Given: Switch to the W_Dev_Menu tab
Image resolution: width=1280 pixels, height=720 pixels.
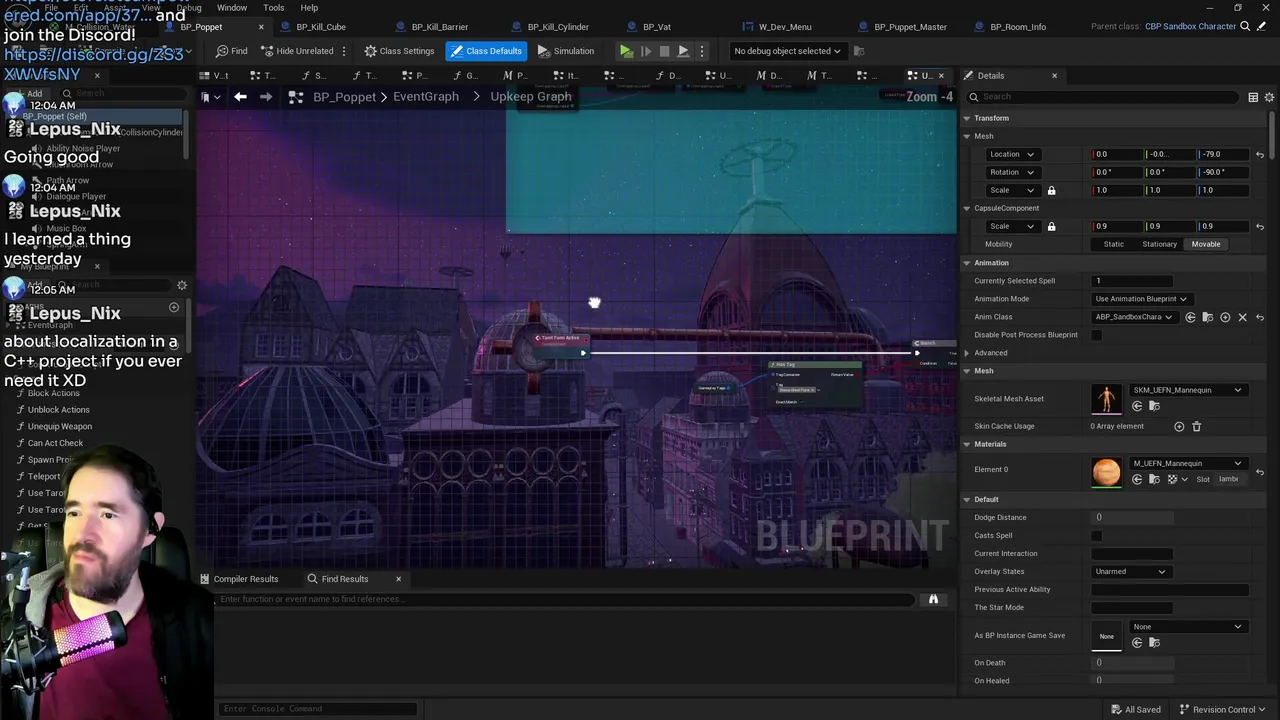Looking at the screenshot, I should [785, 27].
